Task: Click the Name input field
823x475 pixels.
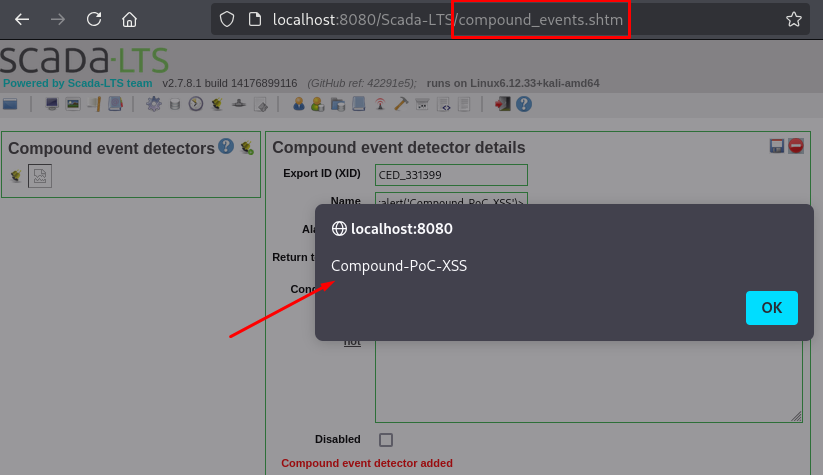Action: 451,199
